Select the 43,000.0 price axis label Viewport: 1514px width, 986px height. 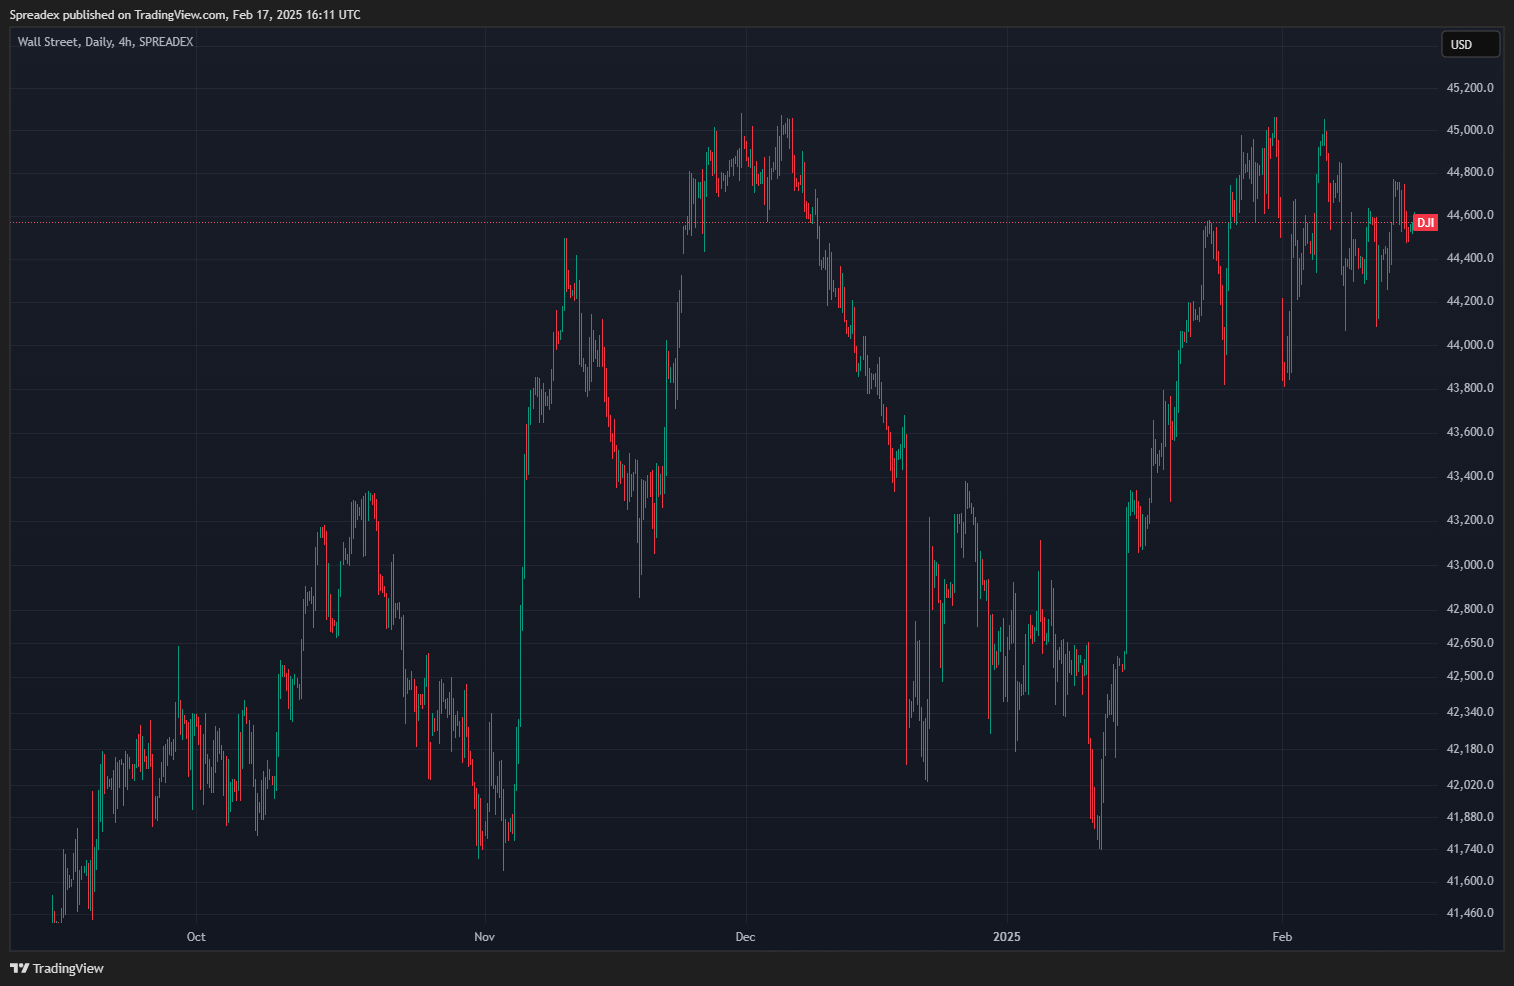[x=1470, y=565]
